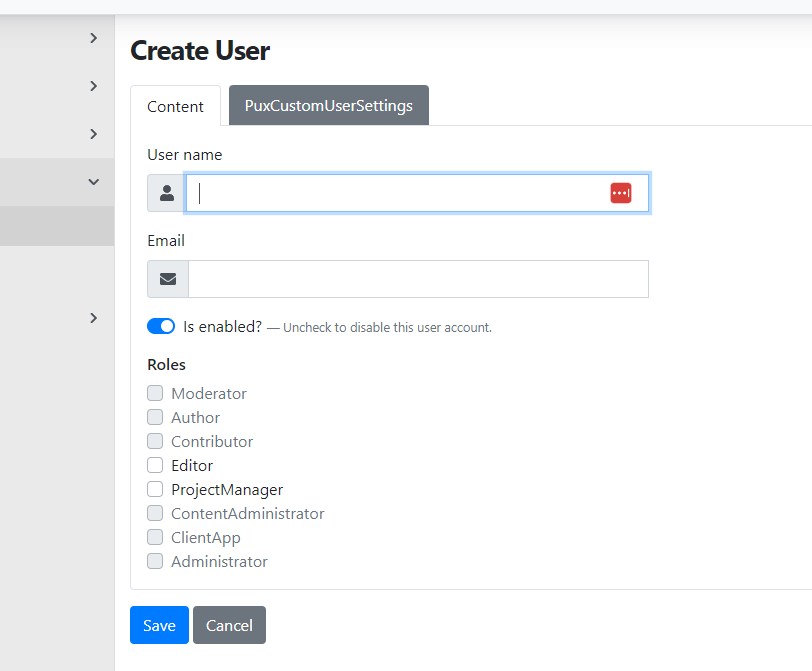
Task: Expand the topmost sidebar chevron
Action: (94, 38)
